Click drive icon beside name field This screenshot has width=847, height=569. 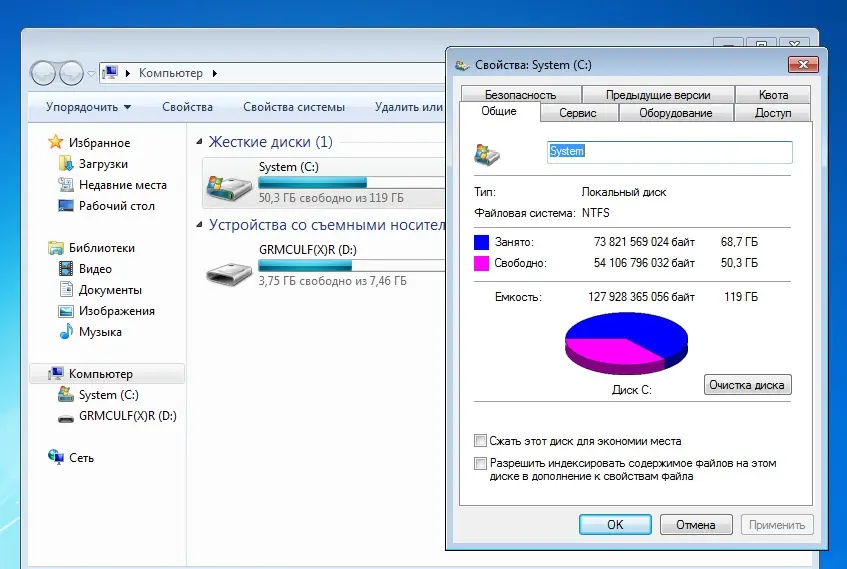(487, 153)
